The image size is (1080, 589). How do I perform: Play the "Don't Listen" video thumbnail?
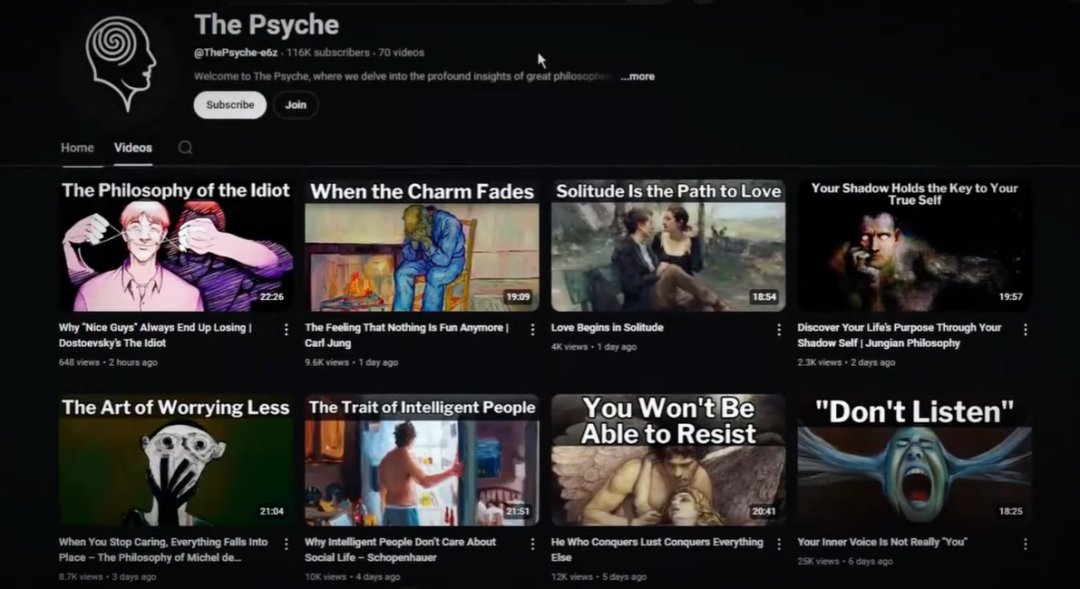pyautogui.click(x=914, y=460)
